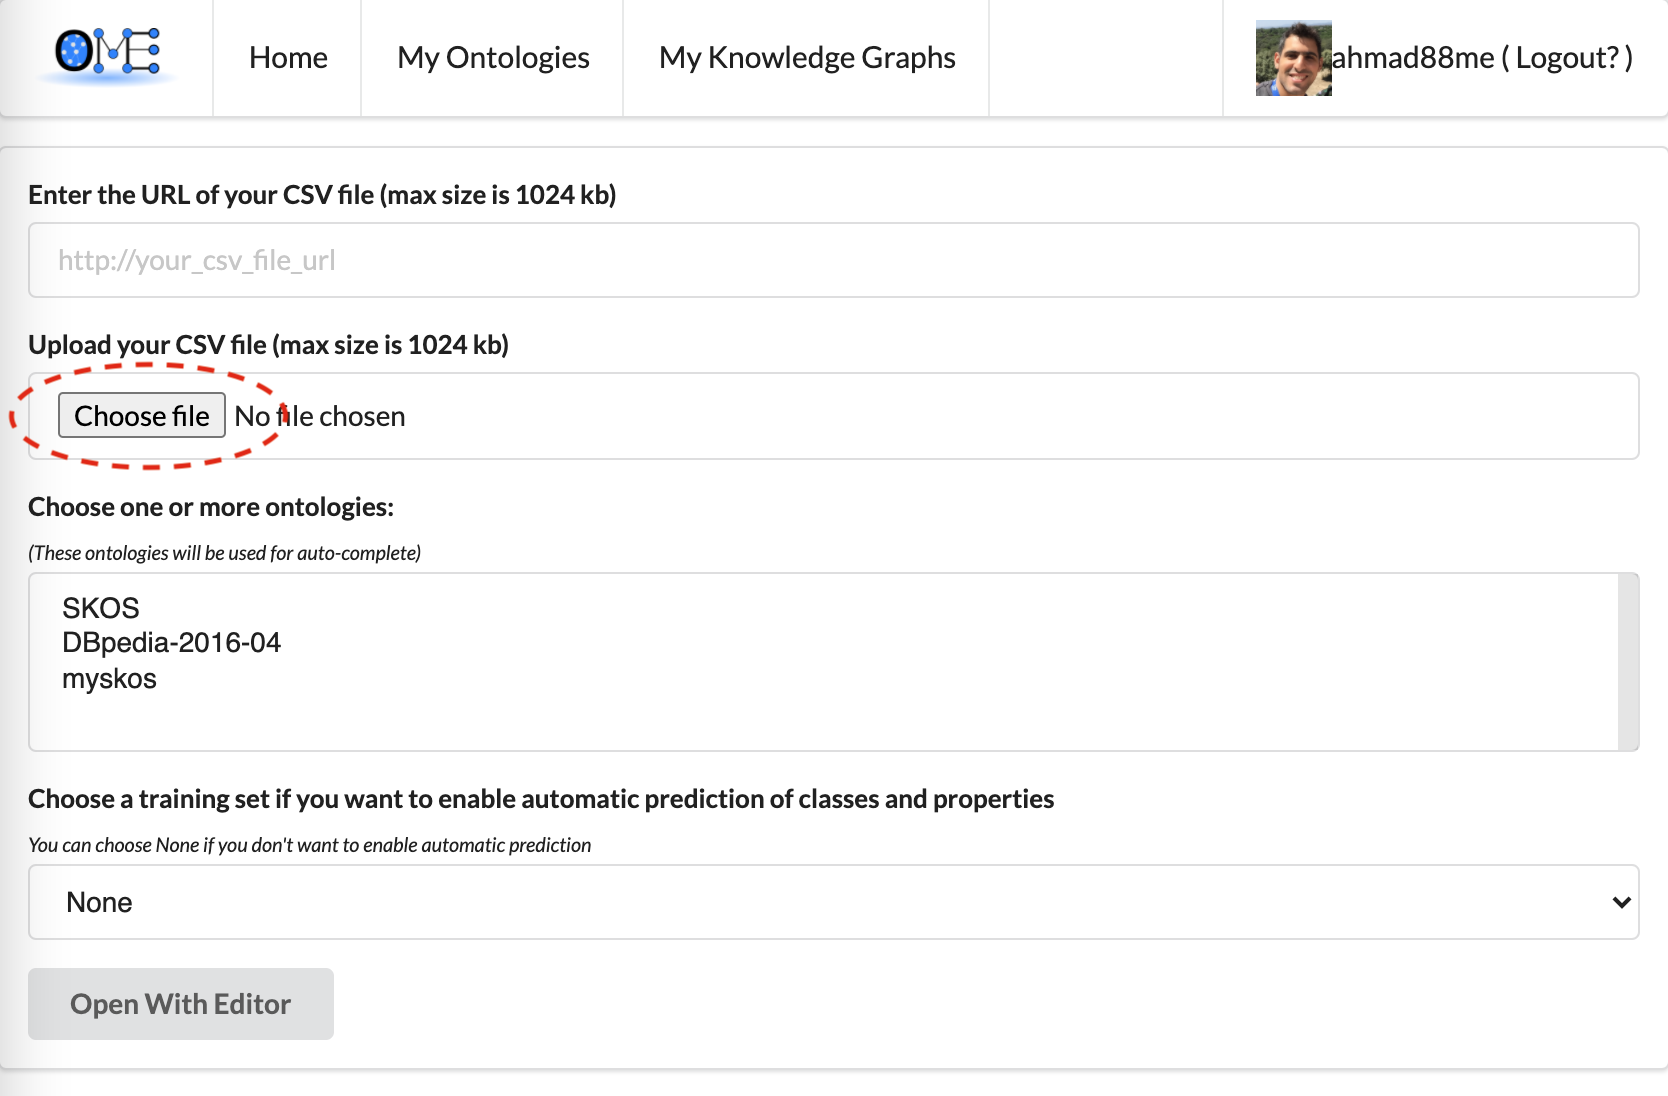Click the "Upload your CSV file" label
Image resolution: width=1668 pixels, height=1096 pixels.
[x=268, y=345]
